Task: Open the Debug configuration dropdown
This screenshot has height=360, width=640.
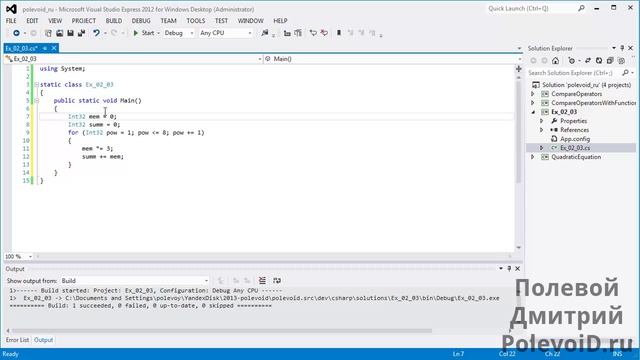Action: [x=179, y=33]
